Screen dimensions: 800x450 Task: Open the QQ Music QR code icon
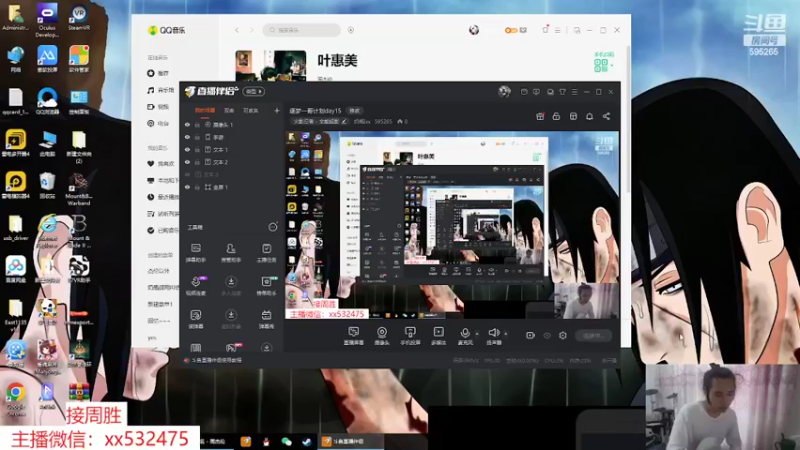click(602, 65)
